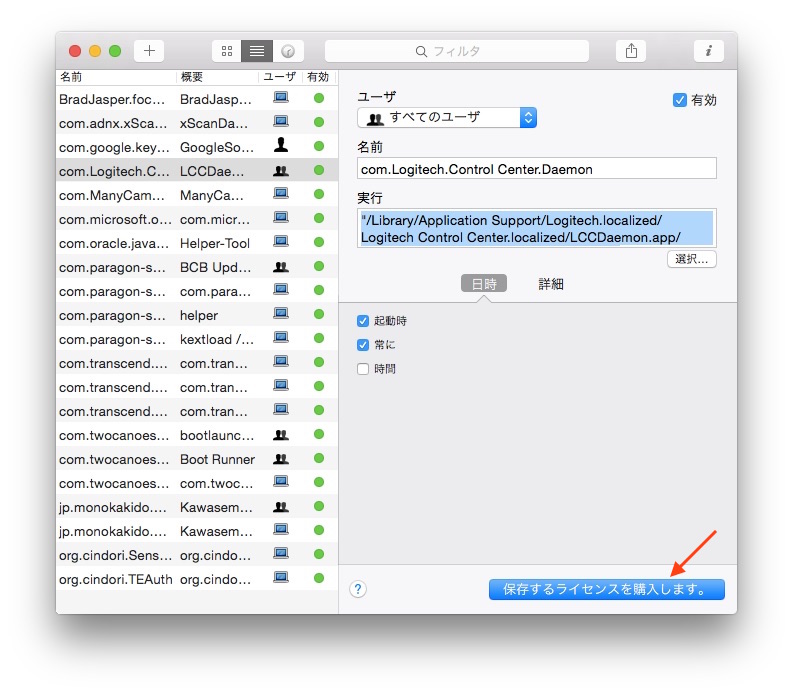Select the org.cindori.Sens... row

pos(197,555)
